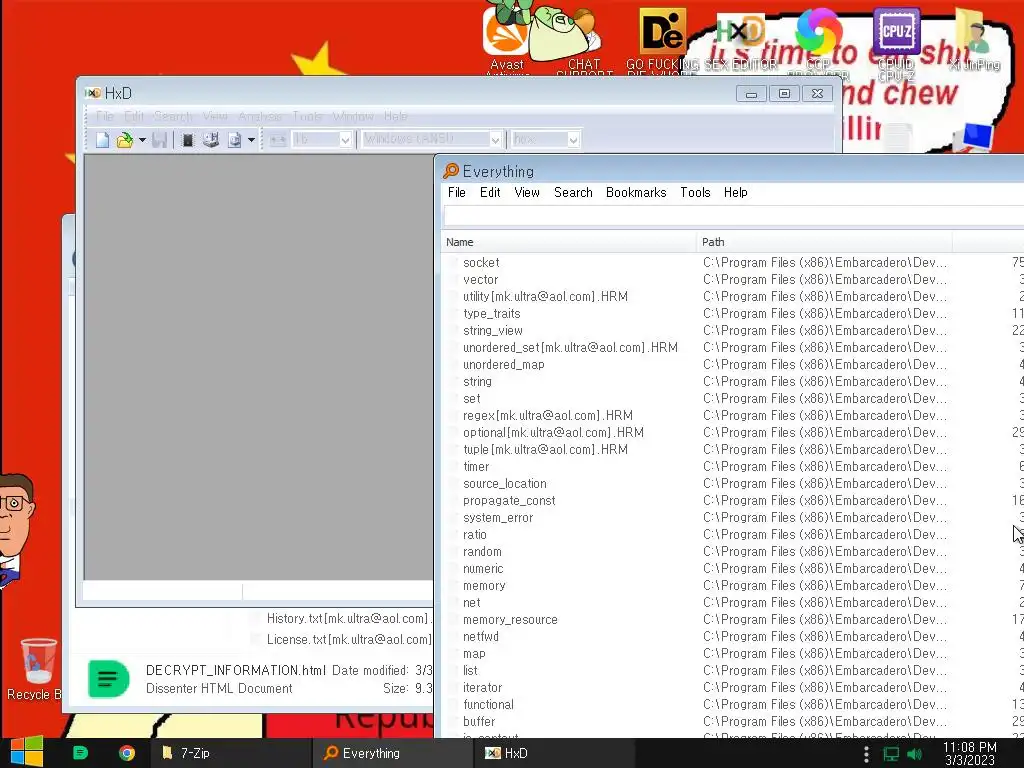Open the Windows Start button
This screenshot has width=1024, height=768.
coord(26,752)
